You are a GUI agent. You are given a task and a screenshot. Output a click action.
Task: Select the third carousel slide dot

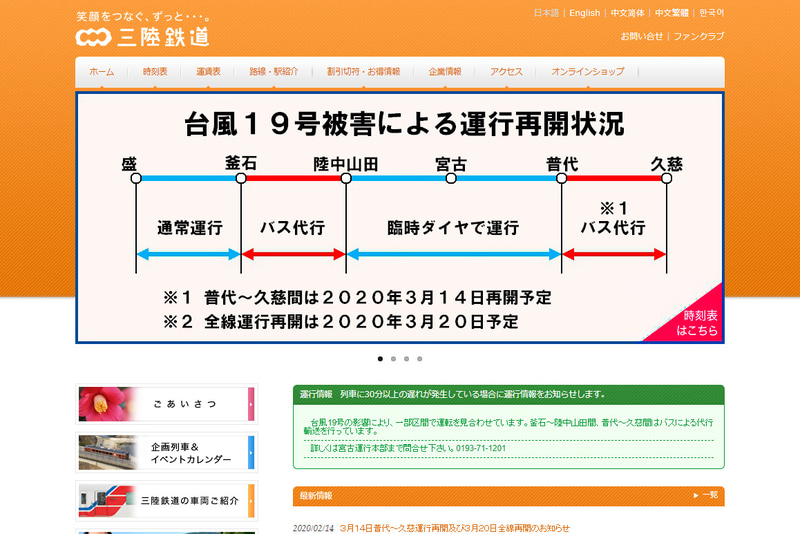pos(407,359)
